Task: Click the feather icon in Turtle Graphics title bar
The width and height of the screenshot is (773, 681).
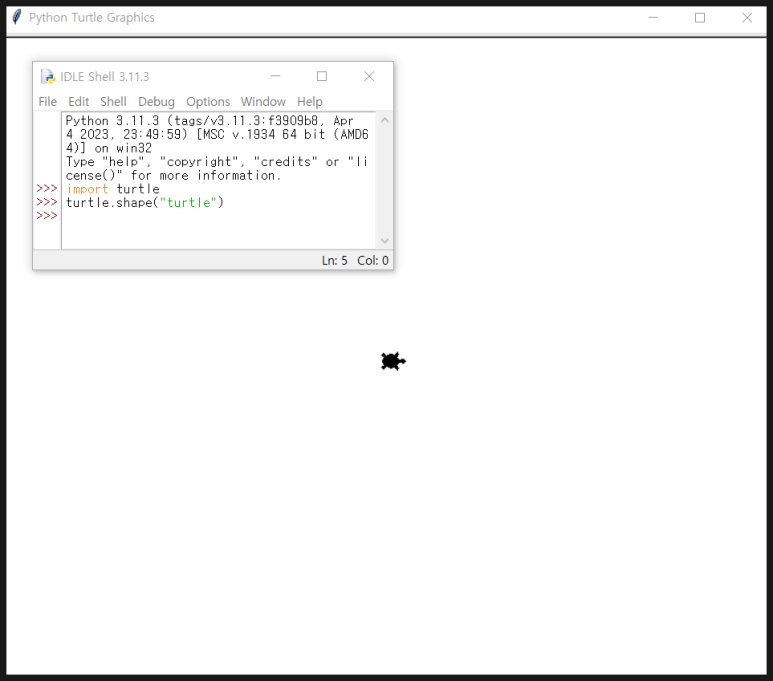Action: [16, 17]
